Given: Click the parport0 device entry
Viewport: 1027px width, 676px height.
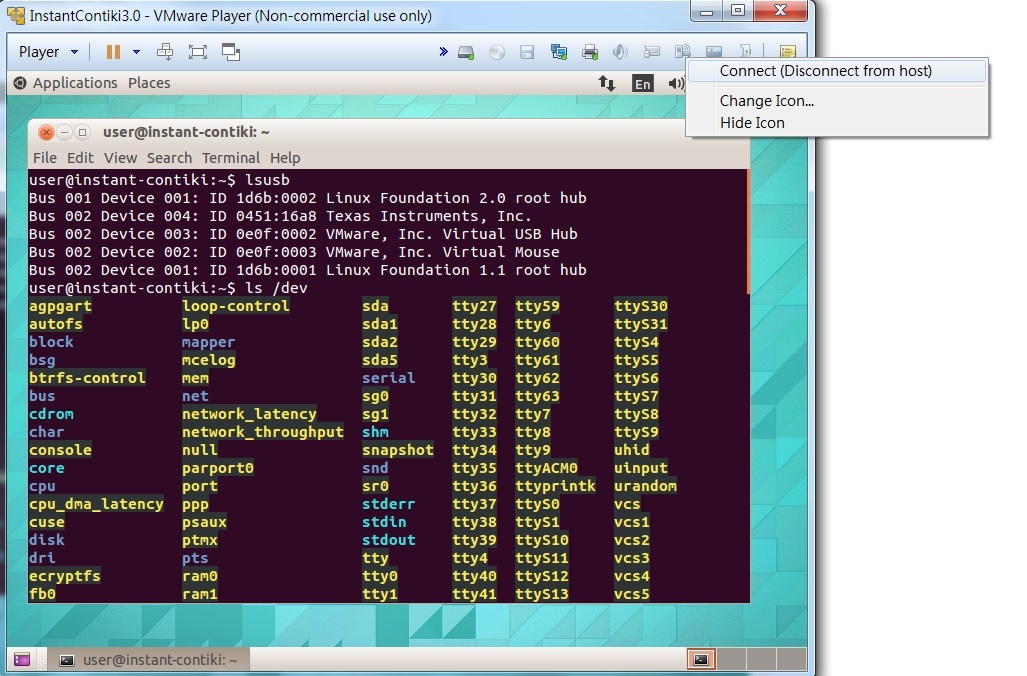Looking at the screenshot, I should (x=217, y=468).
